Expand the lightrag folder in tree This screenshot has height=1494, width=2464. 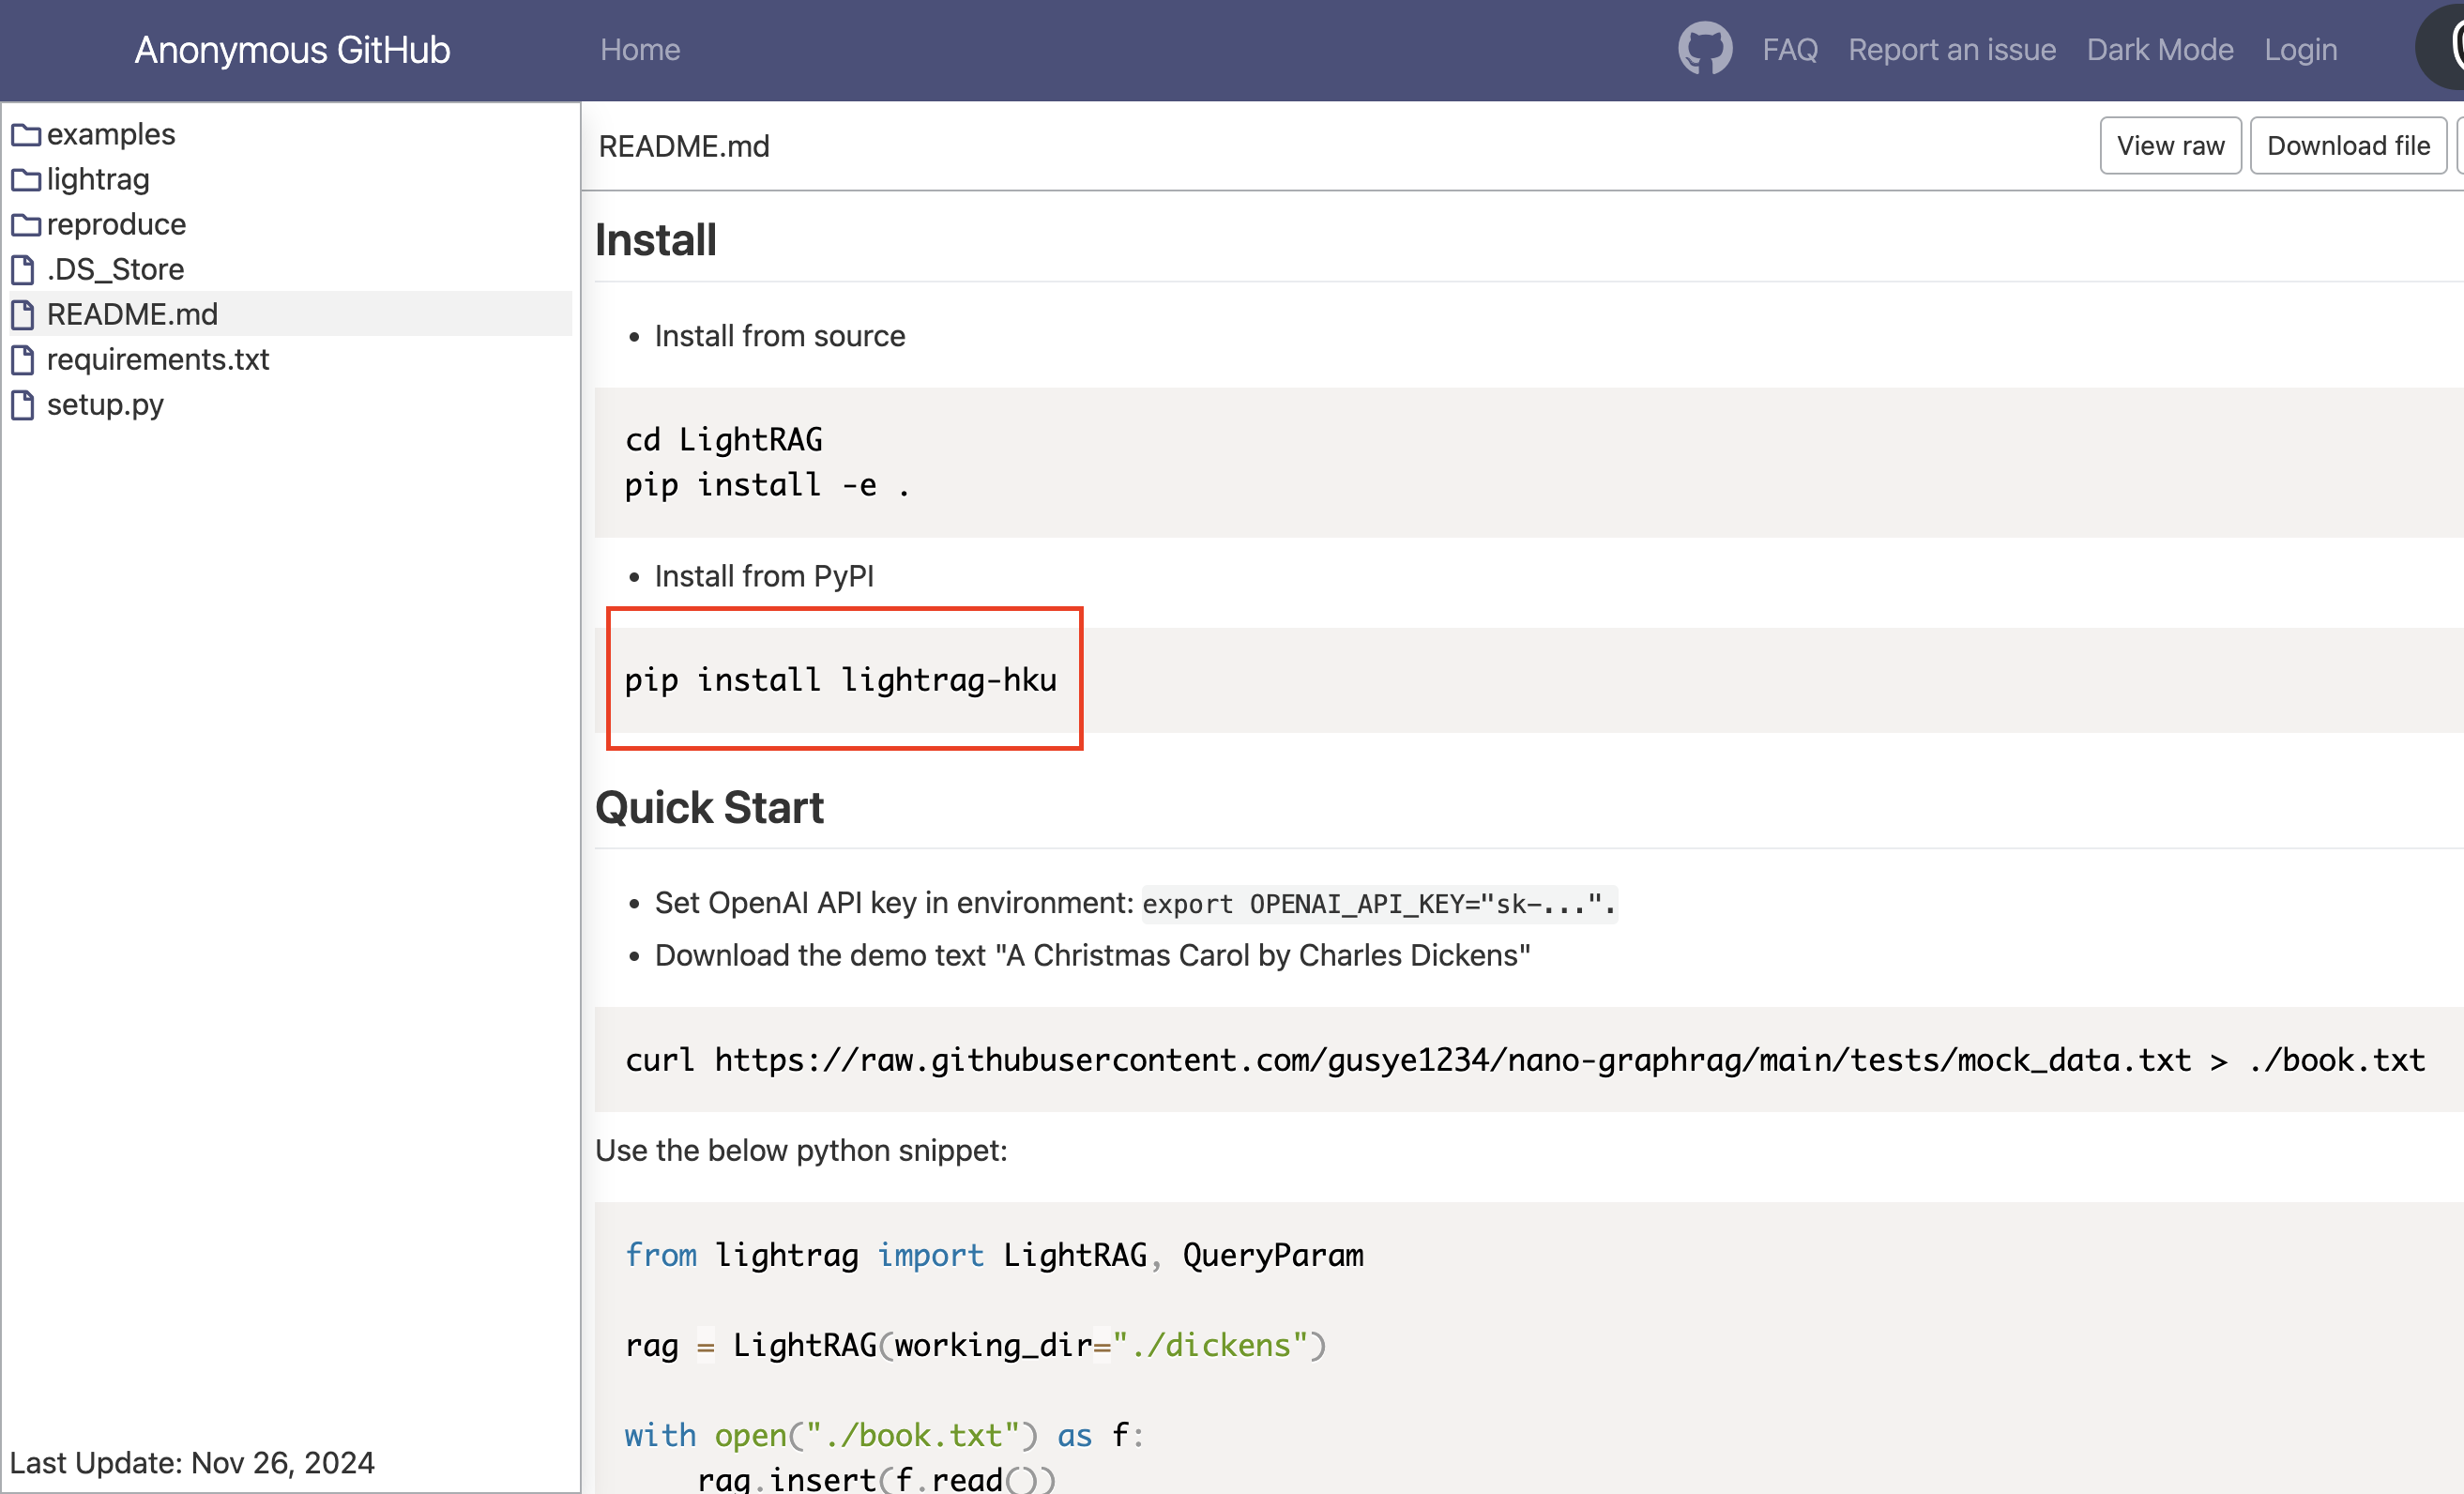point(98,179)
